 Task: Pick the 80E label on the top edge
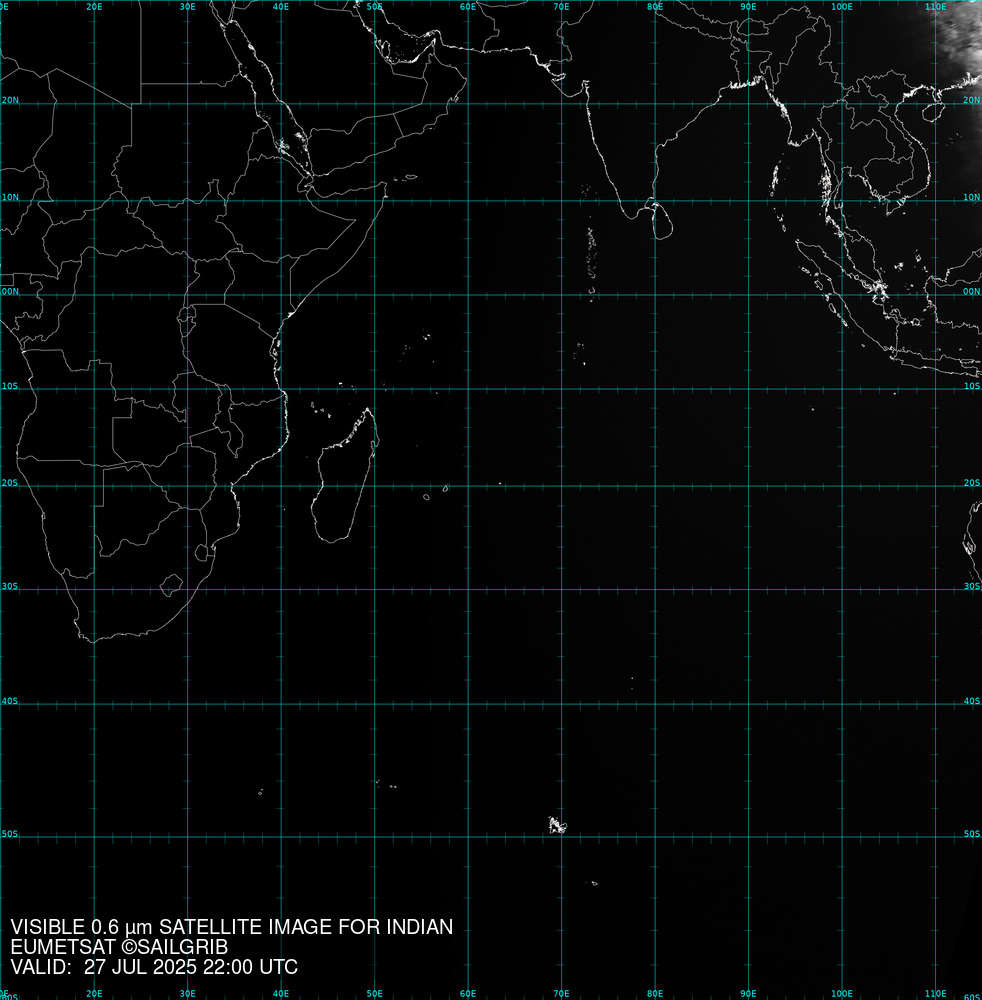(x=655, y=7)
